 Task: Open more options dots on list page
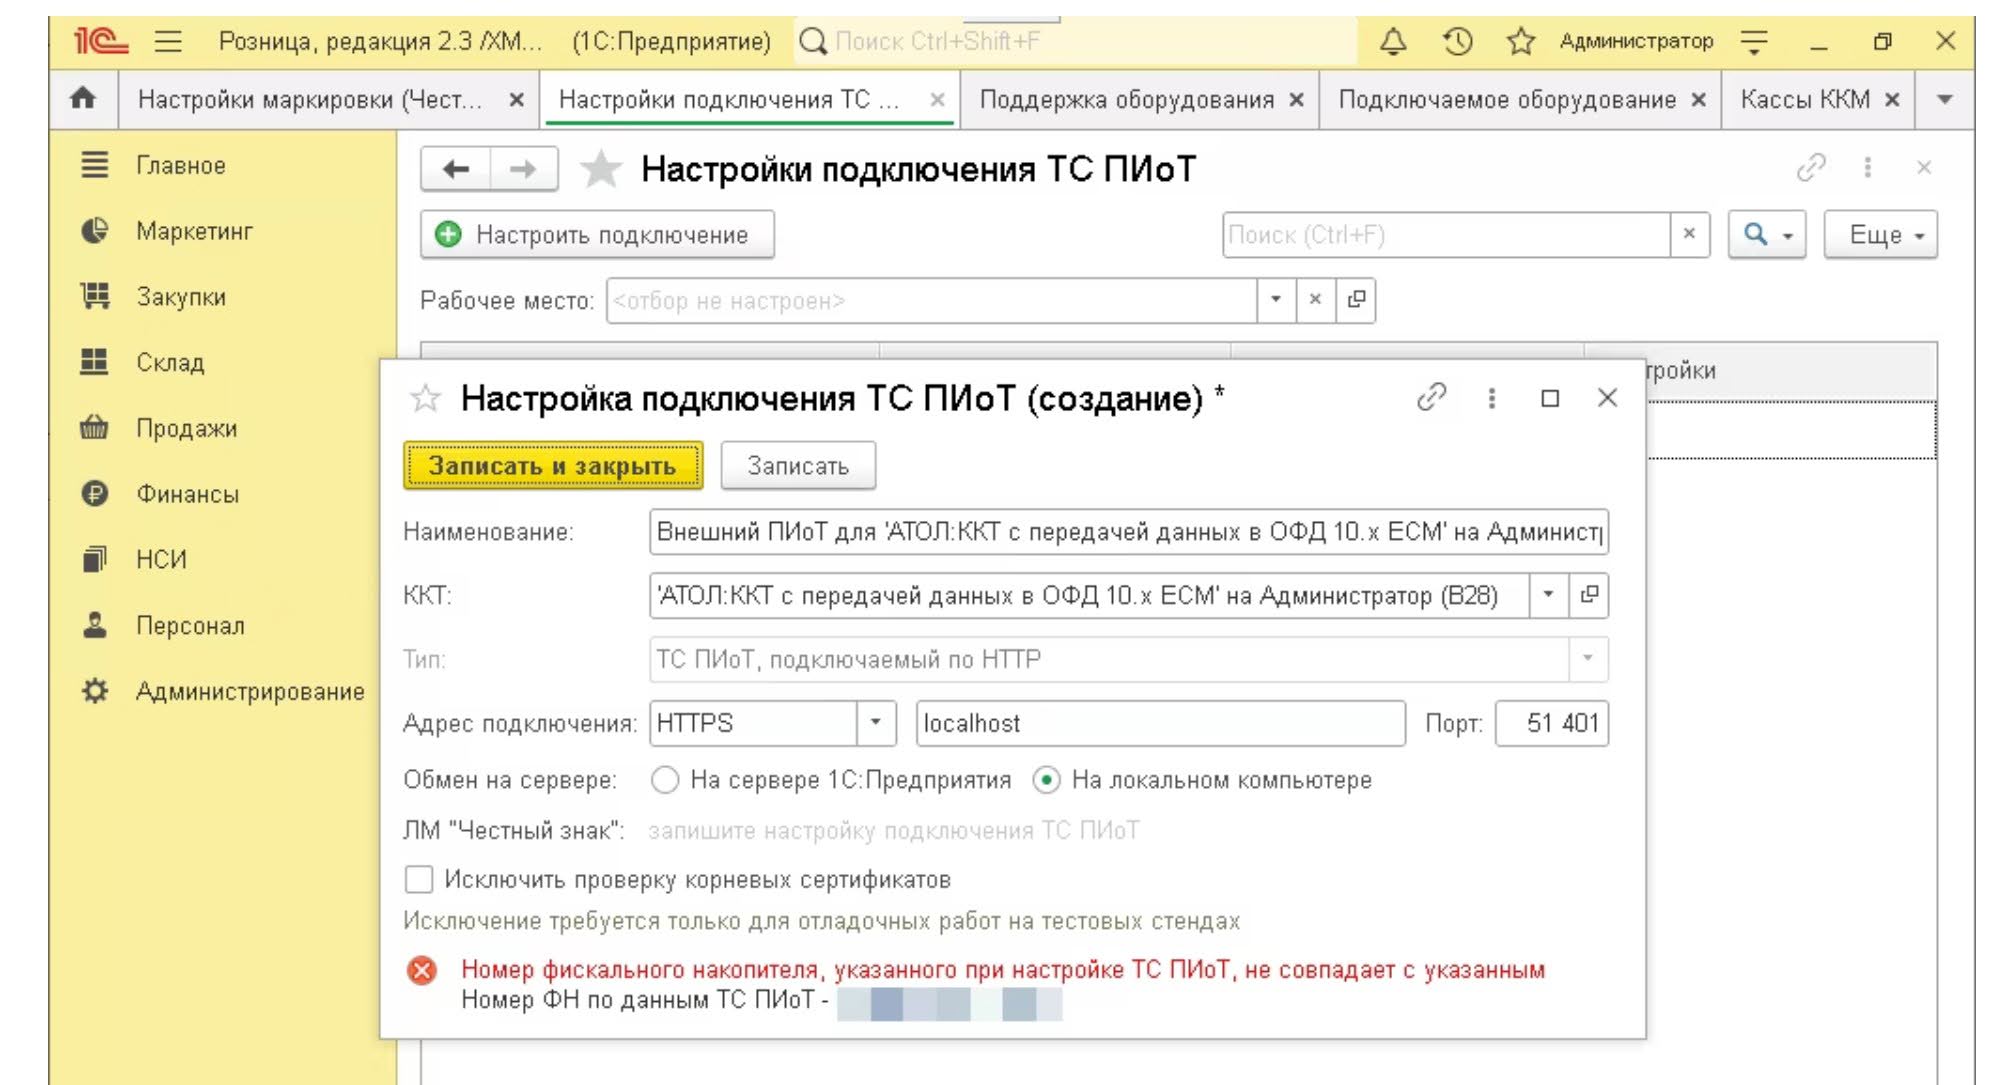coord(1867,167)
